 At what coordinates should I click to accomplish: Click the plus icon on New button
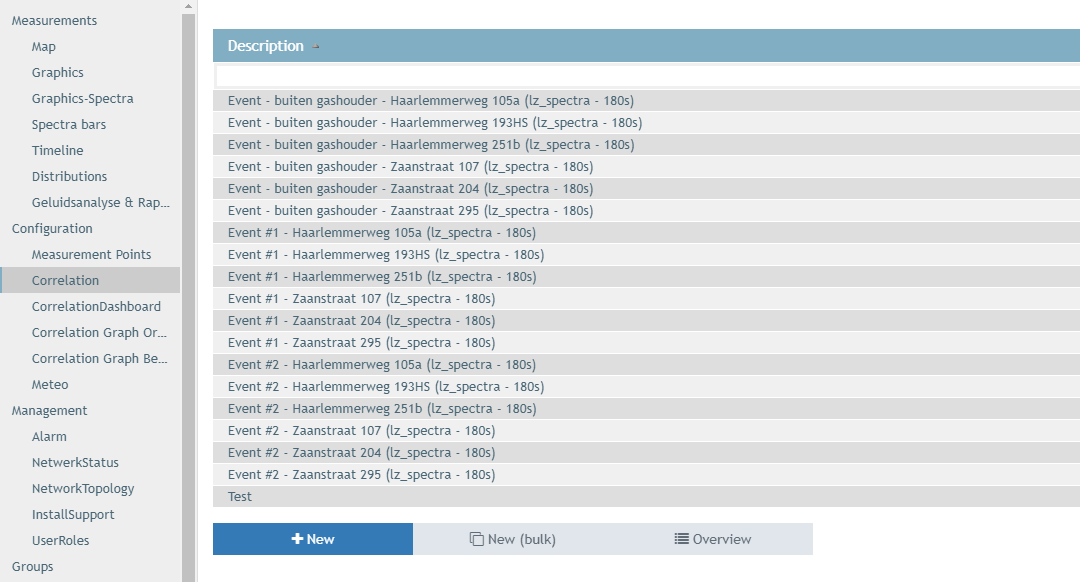[x=297, y=539]
